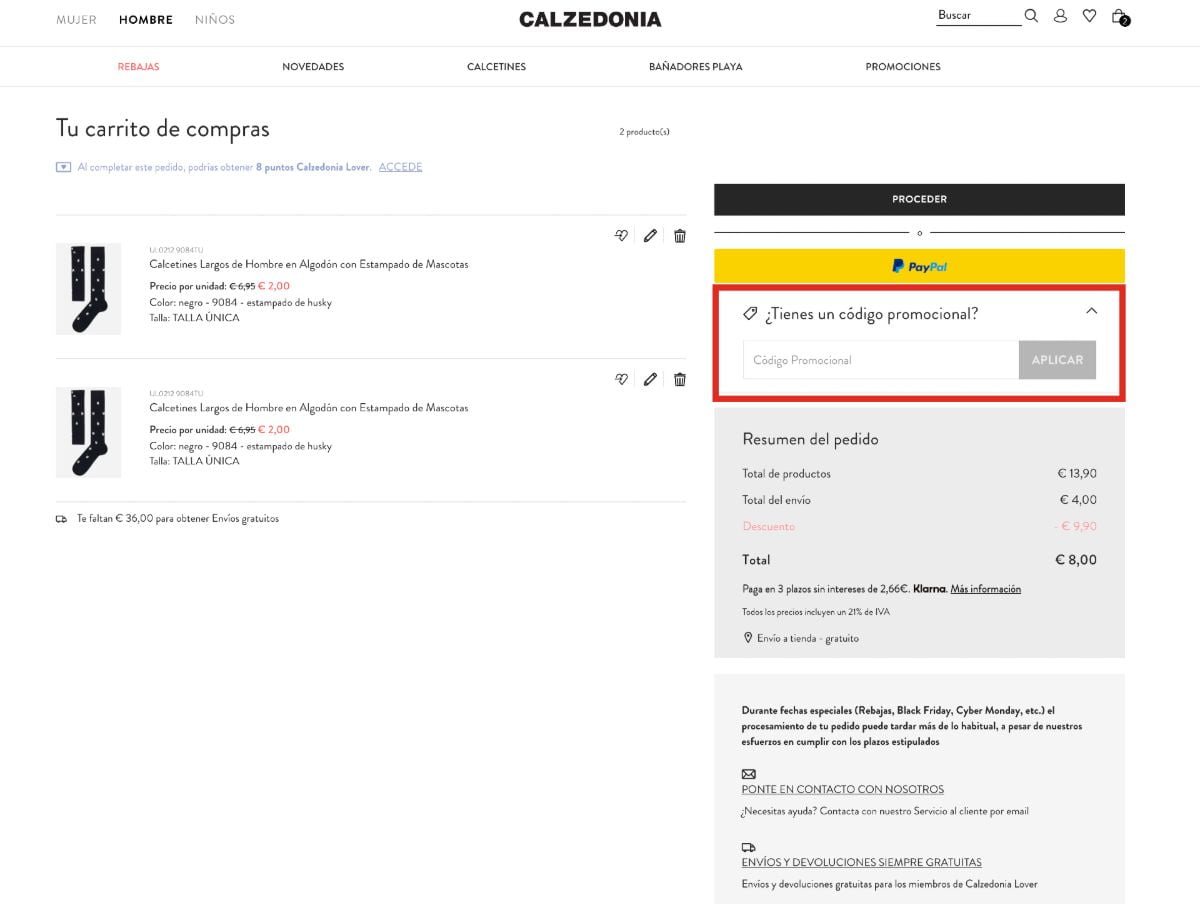Open the REBAJAS menu
This screenshot has width=1200, height=904.
(139, 67)
